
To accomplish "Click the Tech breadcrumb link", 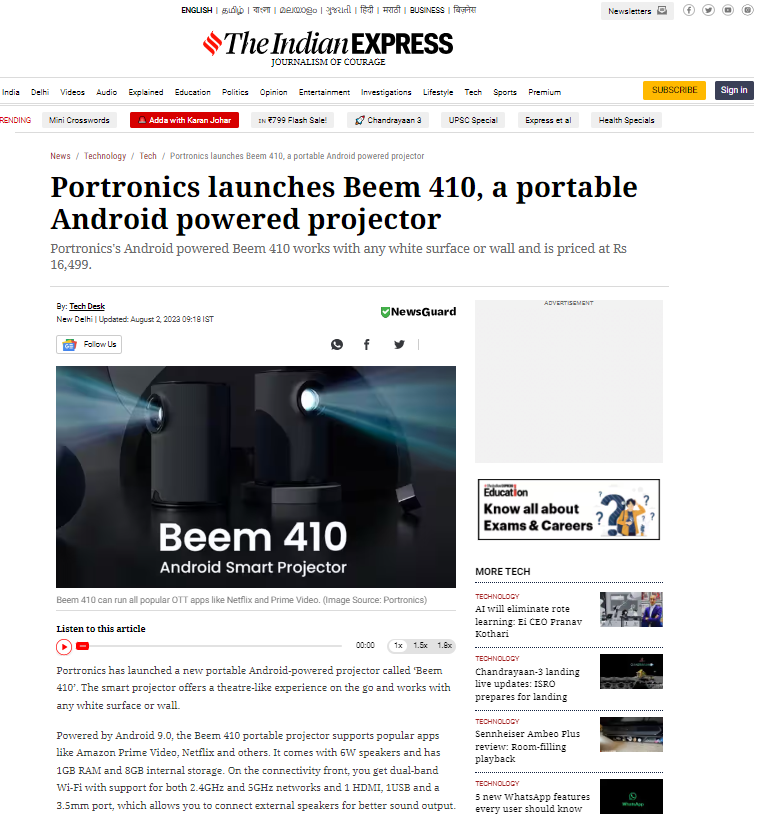I will [x=148, y=156].
